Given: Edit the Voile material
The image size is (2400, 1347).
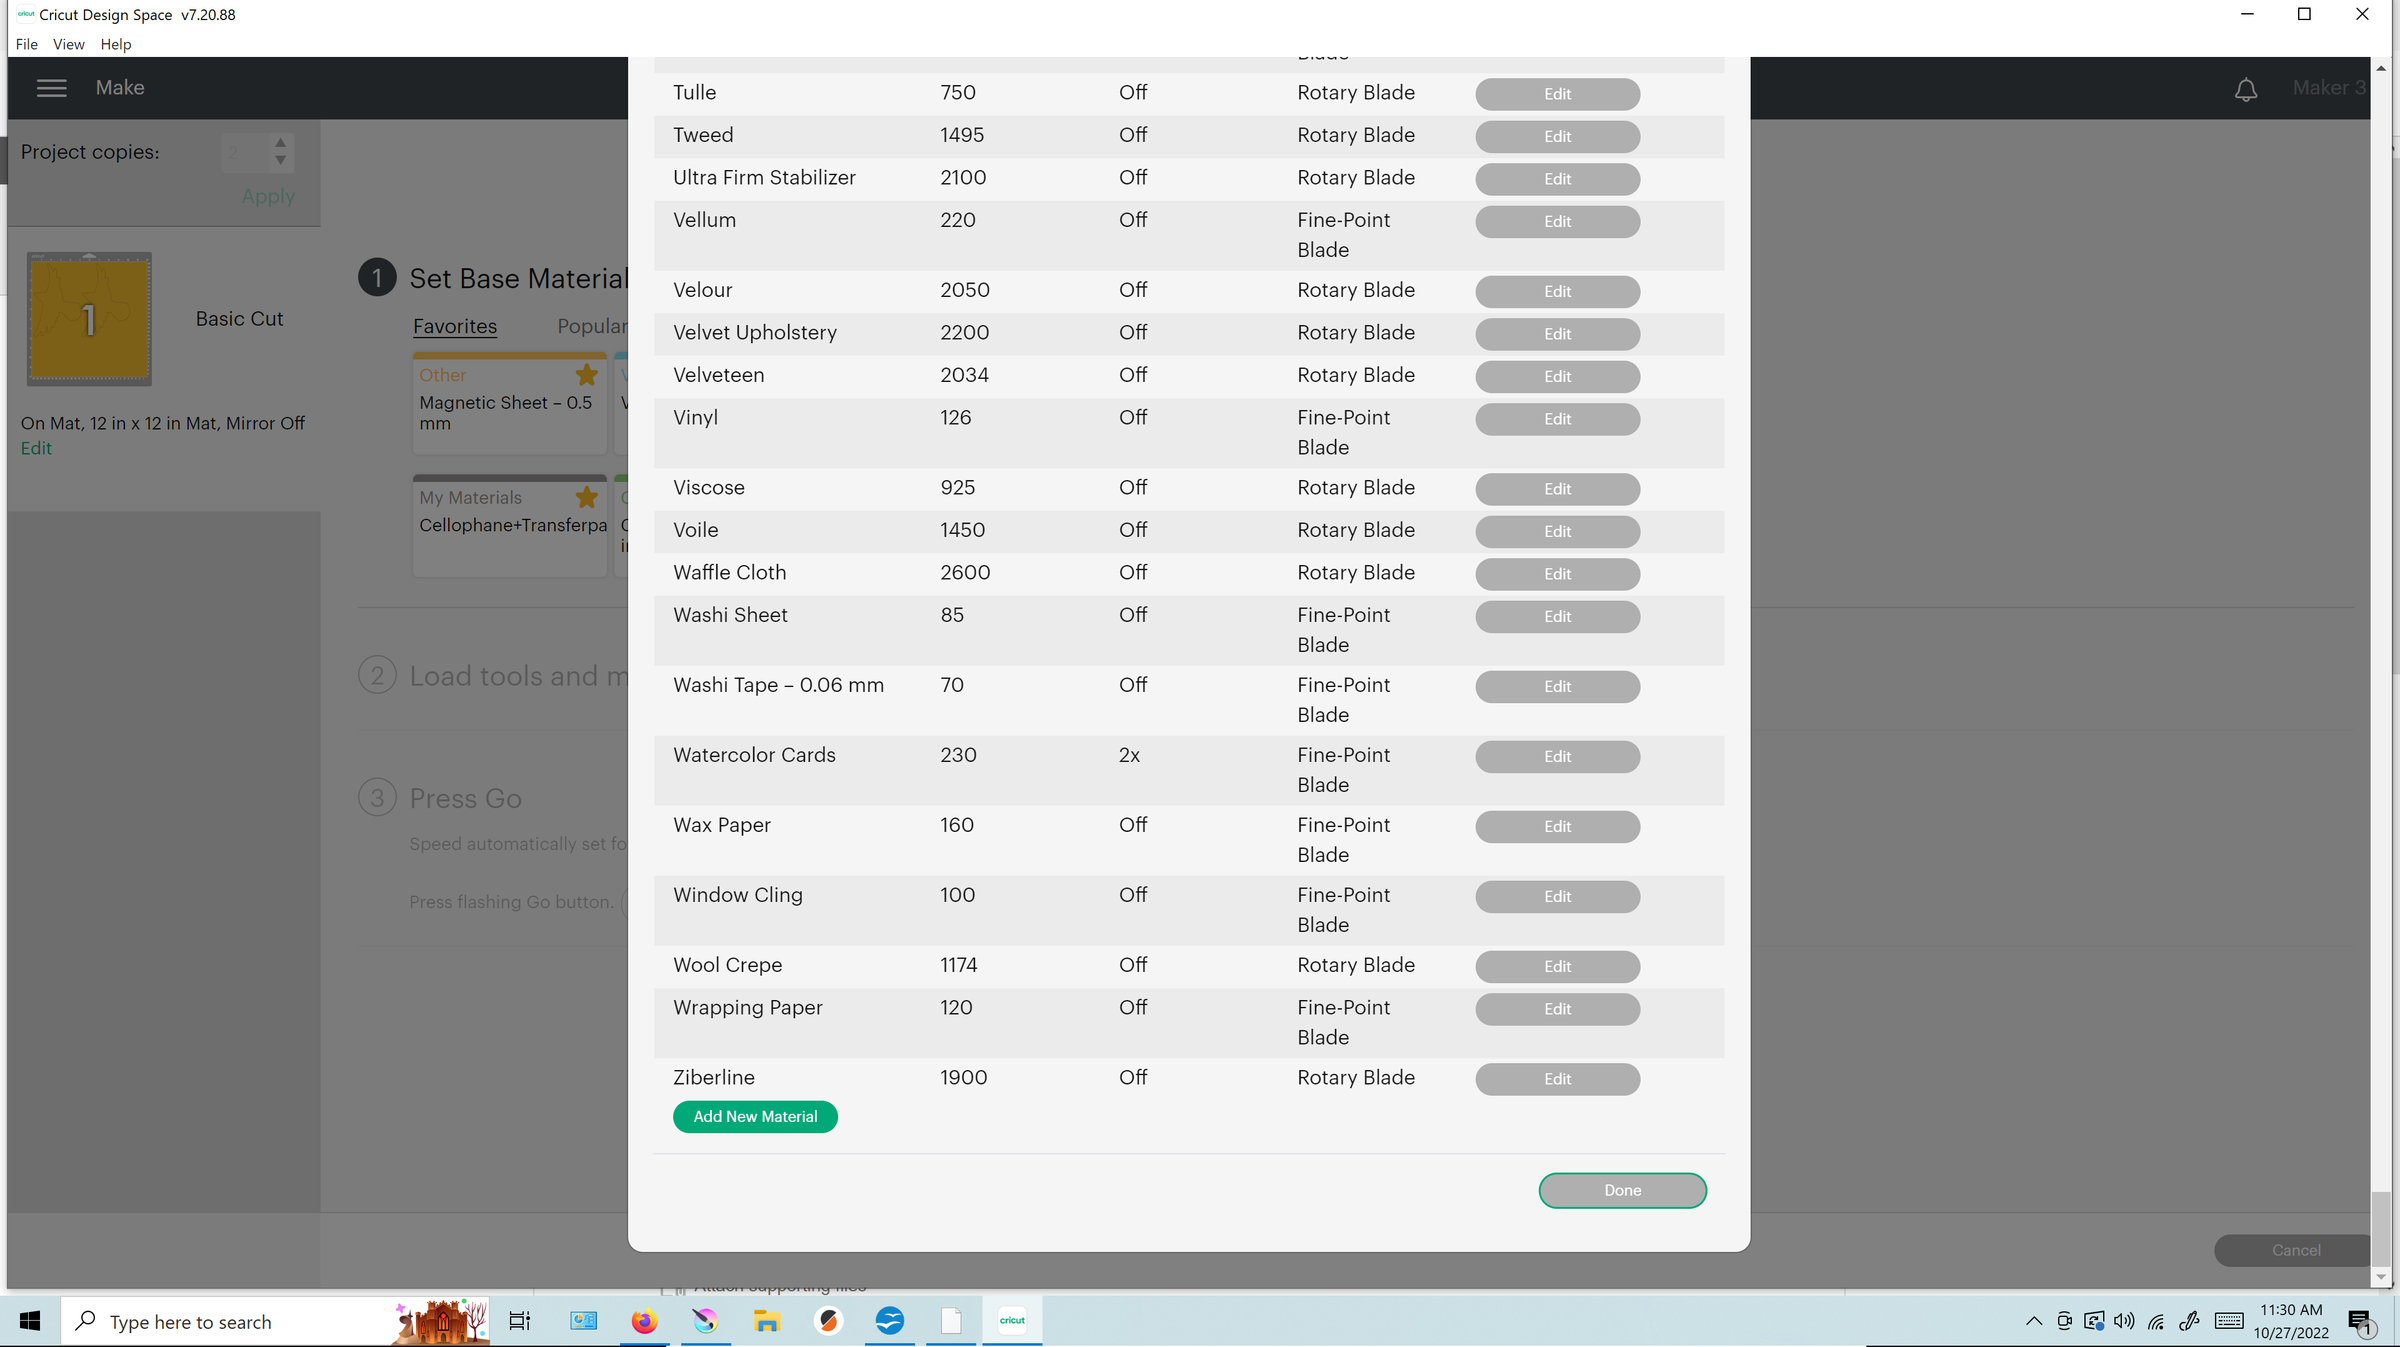Looking at the screenshot, I should 1557,531.
